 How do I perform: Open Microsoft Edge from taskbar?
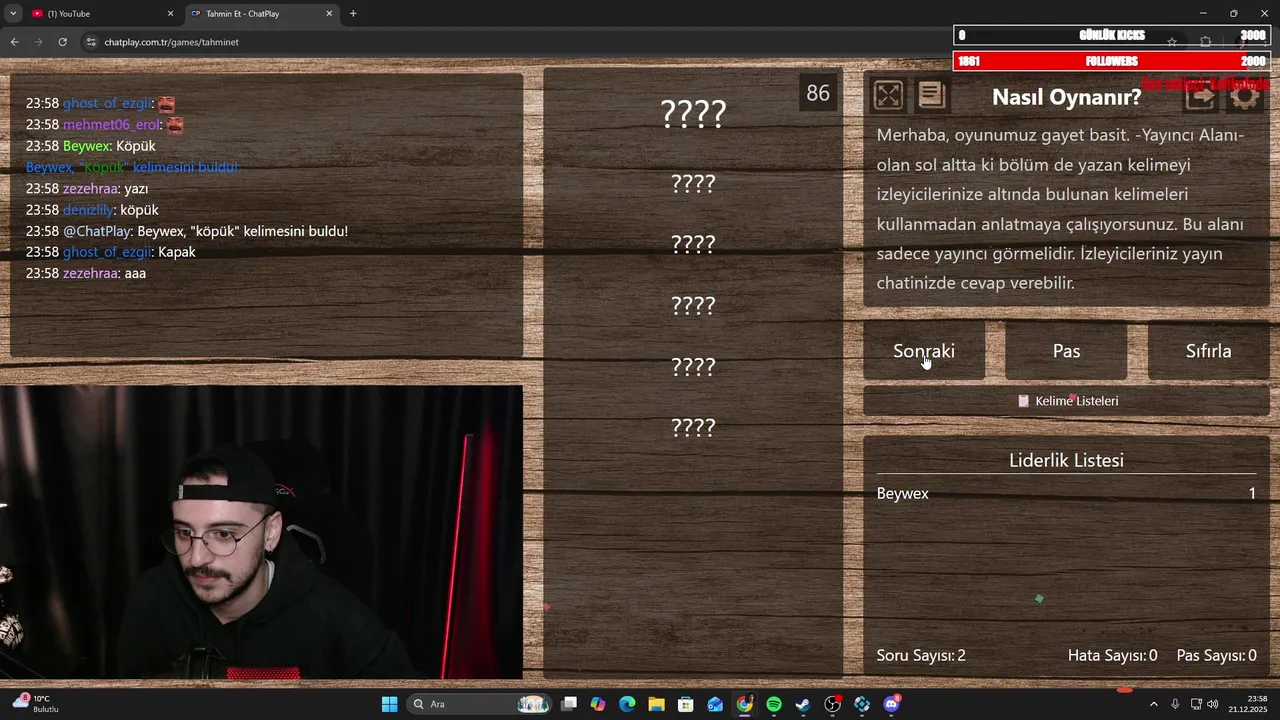point(627,704)
